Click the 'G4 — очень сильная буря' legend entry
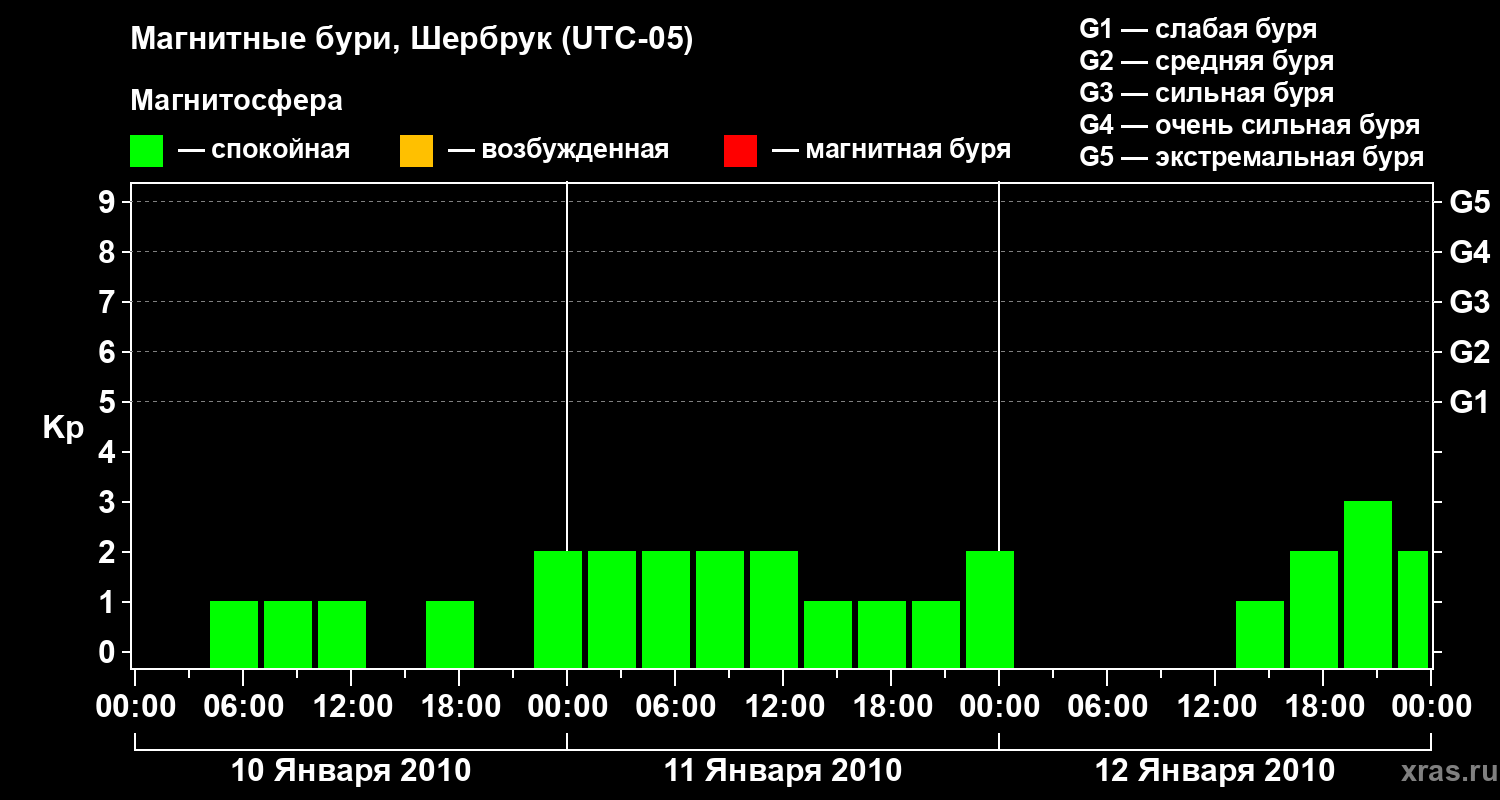The width and height of the screenshot is (1500, 800). click(x=1250, y=125)
